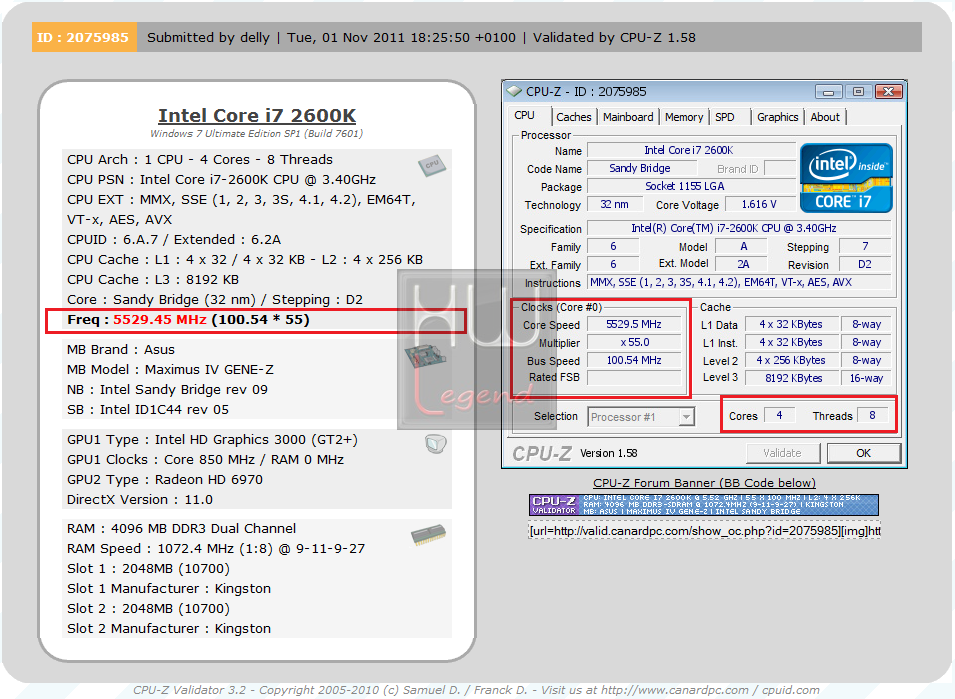Click the Level 3 value 8192 KBytes
The height and width of the screenshot is (699, 955).
(791, 378)
